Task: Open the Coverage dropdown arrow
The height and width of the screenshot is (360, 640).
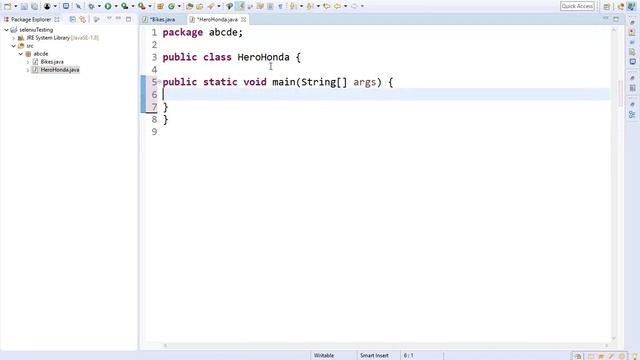Action: 133,6
